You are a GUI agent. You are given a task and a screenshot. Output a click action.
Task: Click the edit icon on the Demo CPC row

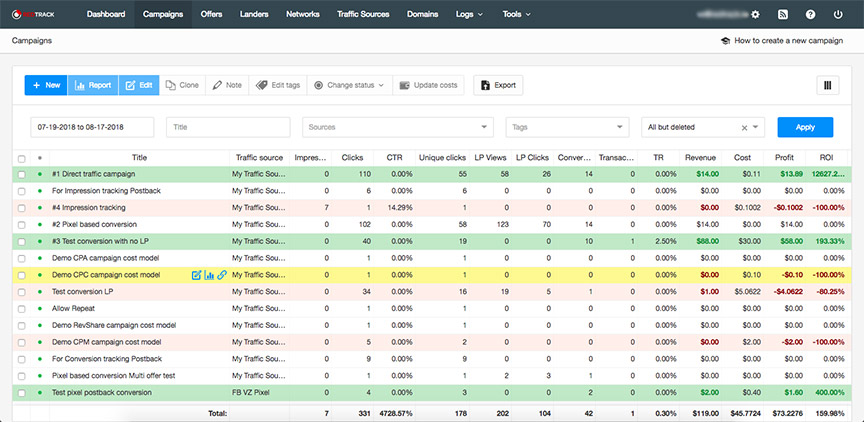coord(196,275)
